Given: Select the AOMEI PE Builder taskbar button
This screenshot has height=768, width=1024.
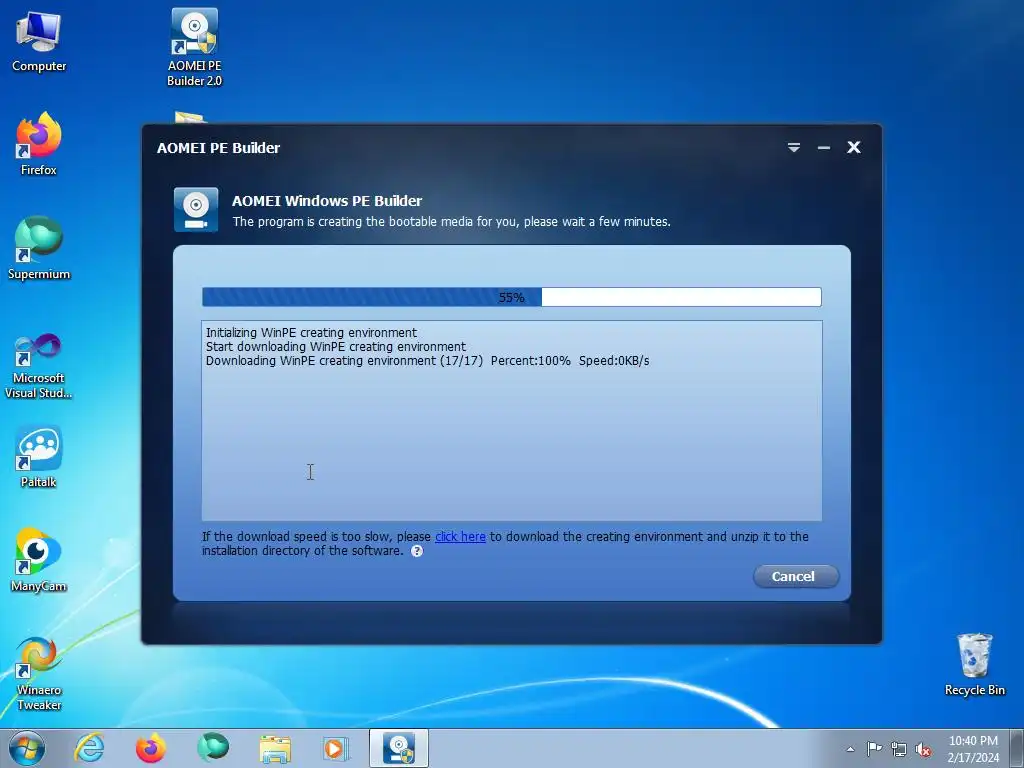Looking at the screenshot, I should click(398, 748).
